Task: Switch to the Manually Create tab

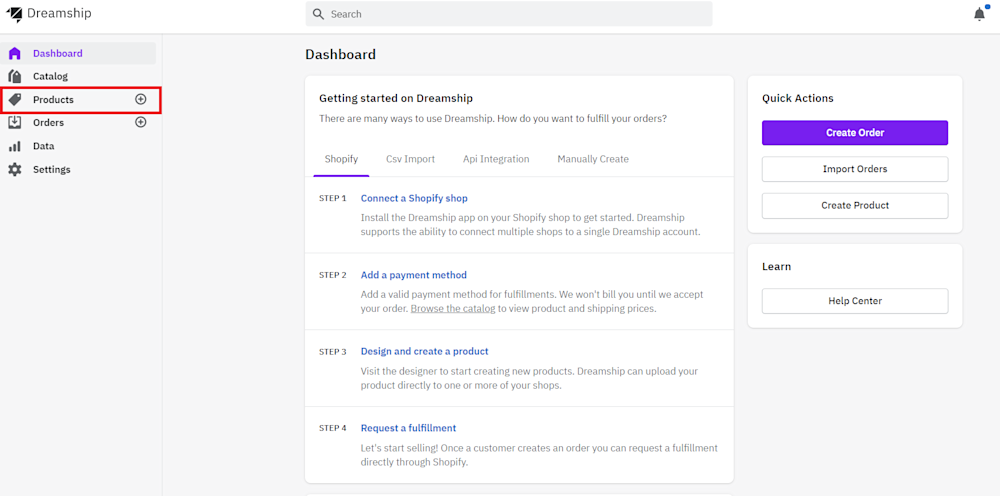Action: (x=593, y=159)
